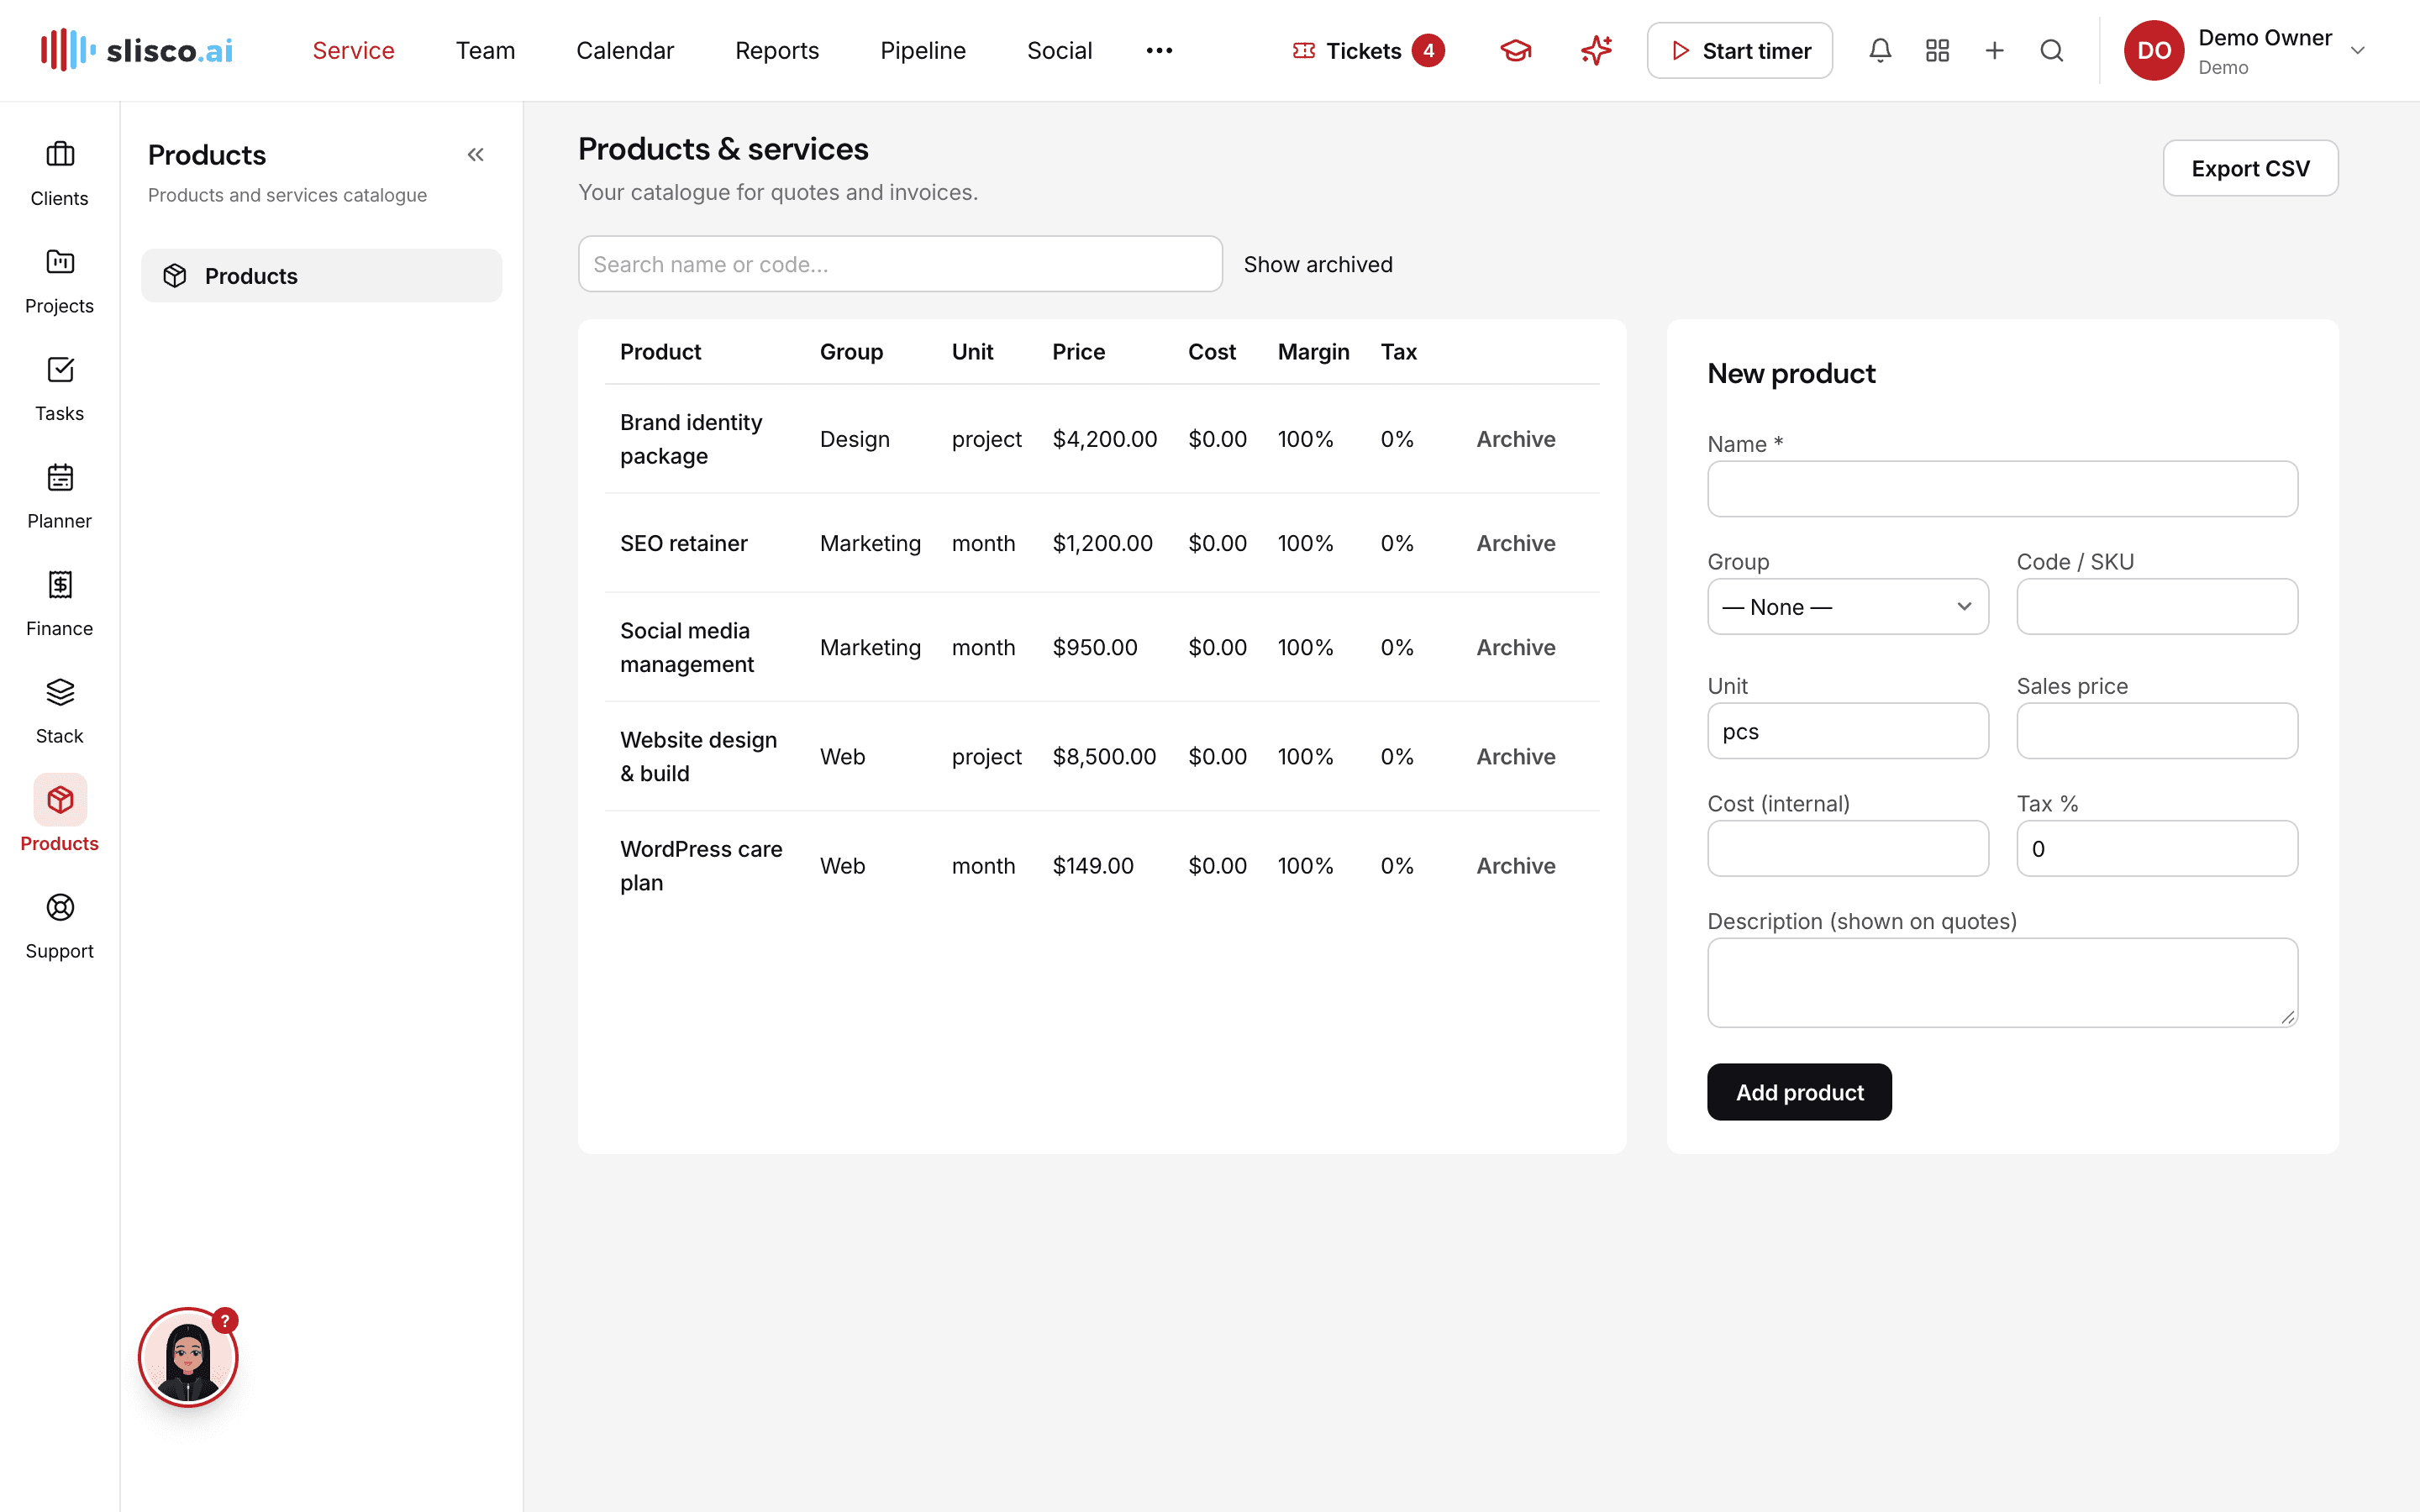Open the Pipeline tab
Image resolution: width=2420 pixels, height=1512 pixels.
point(923,50)
